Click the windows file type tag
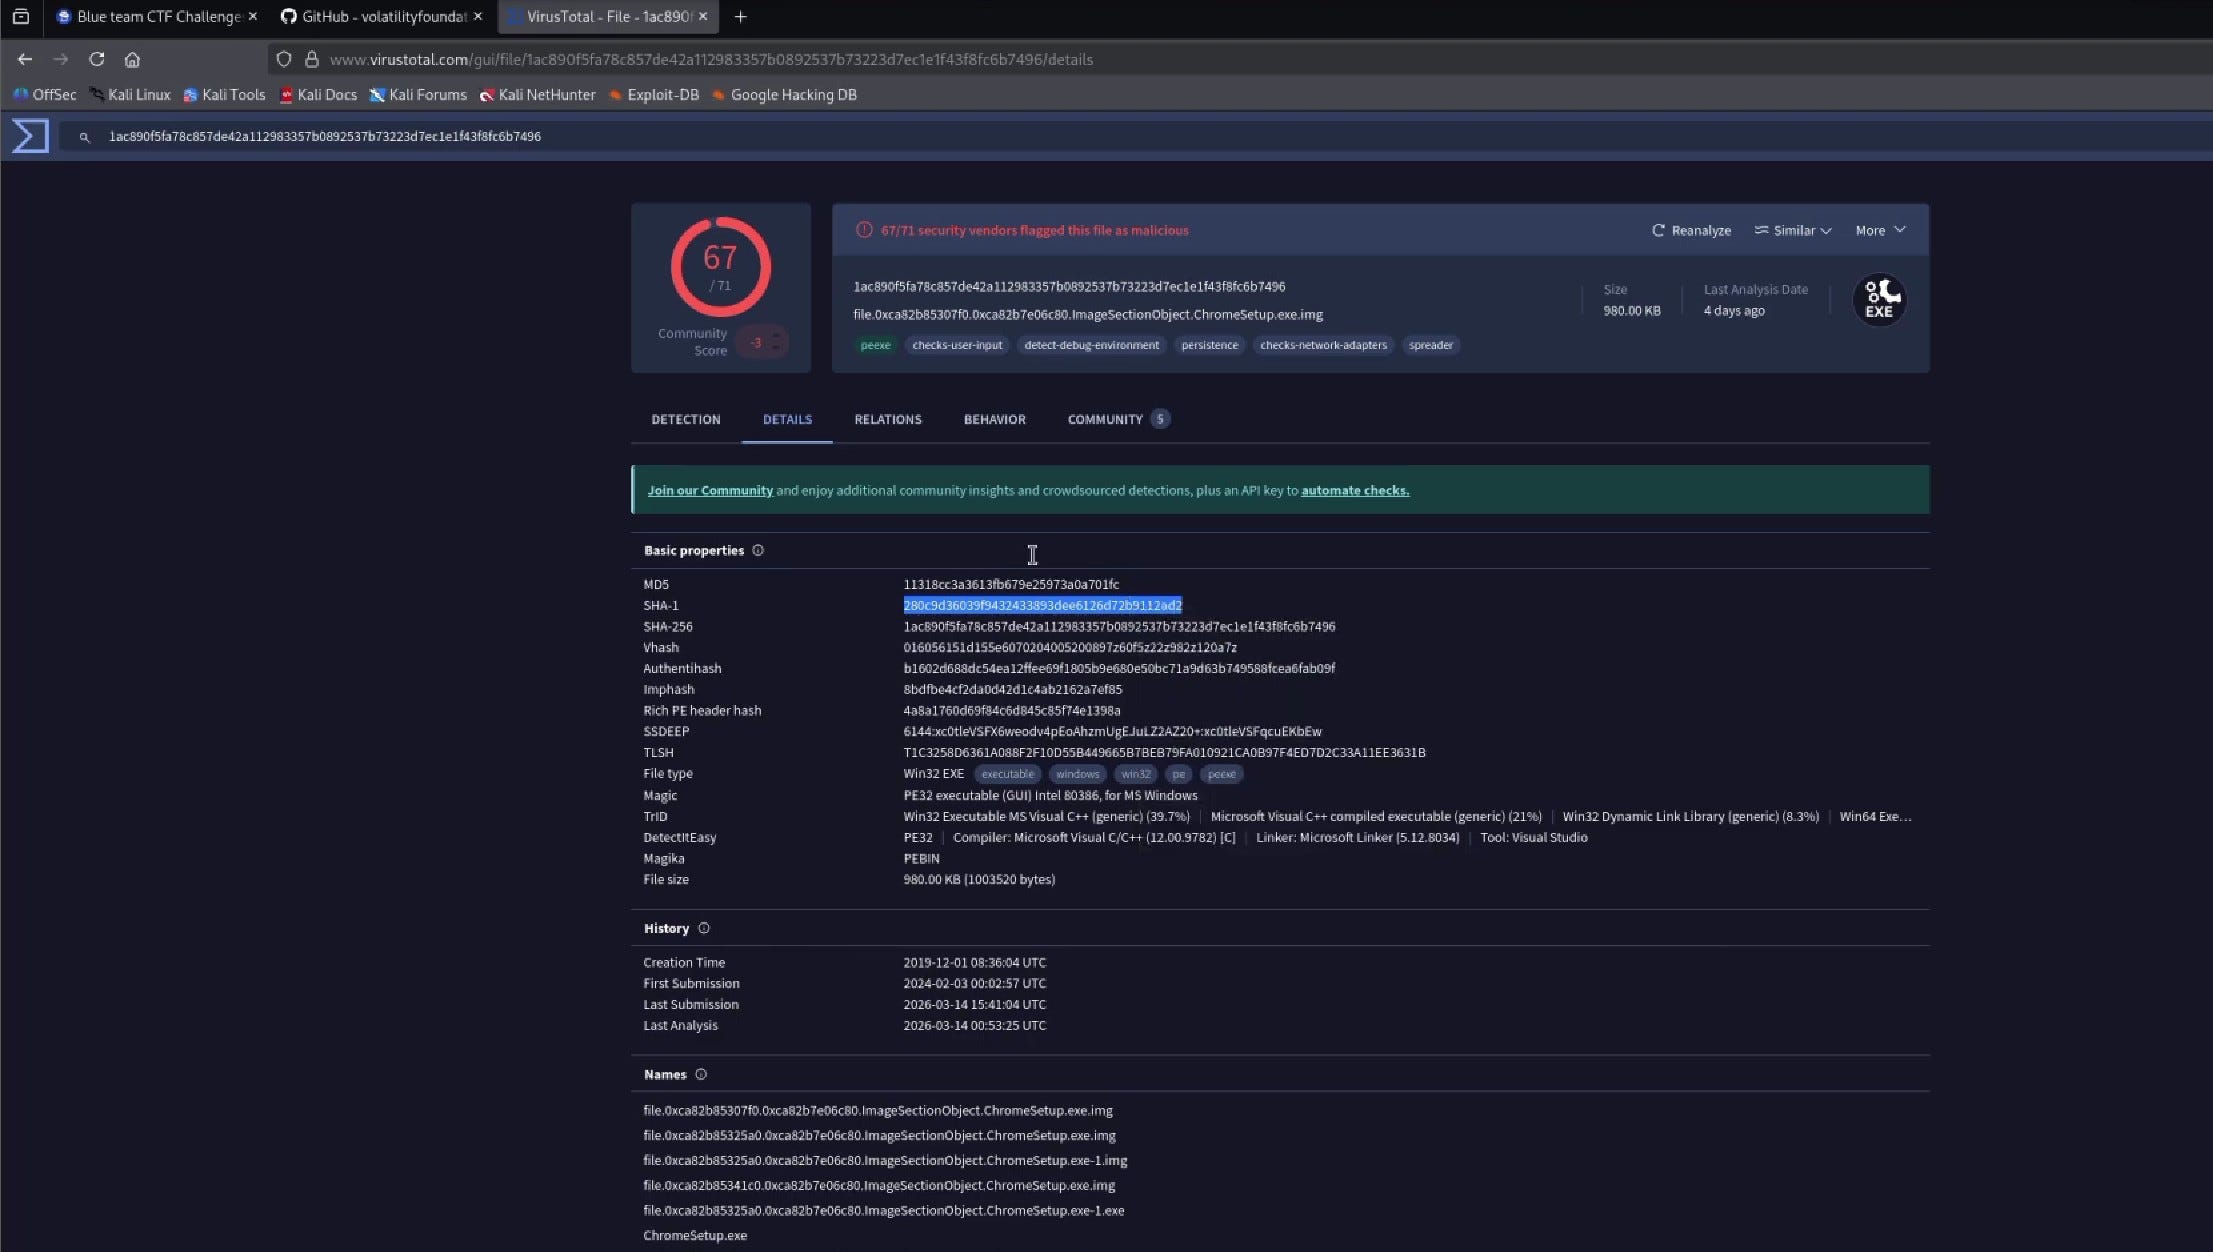The height and width of the screenshot is (1252, 2213). pyautogui.click(x=1077, y=774)
